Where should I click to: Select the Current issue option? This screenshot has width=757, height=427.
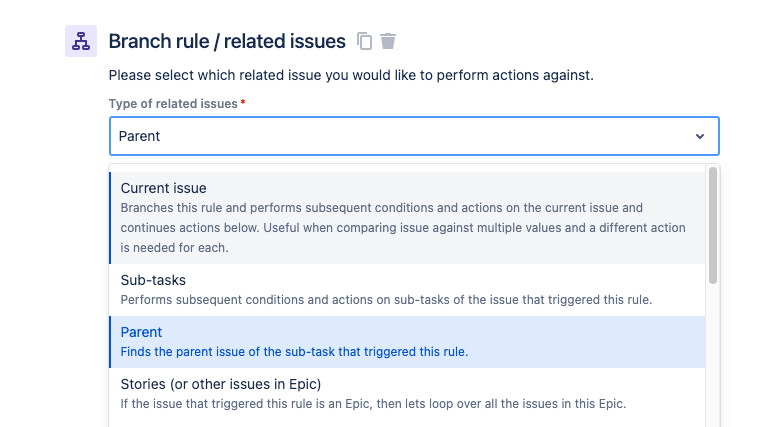coord(407,218)
